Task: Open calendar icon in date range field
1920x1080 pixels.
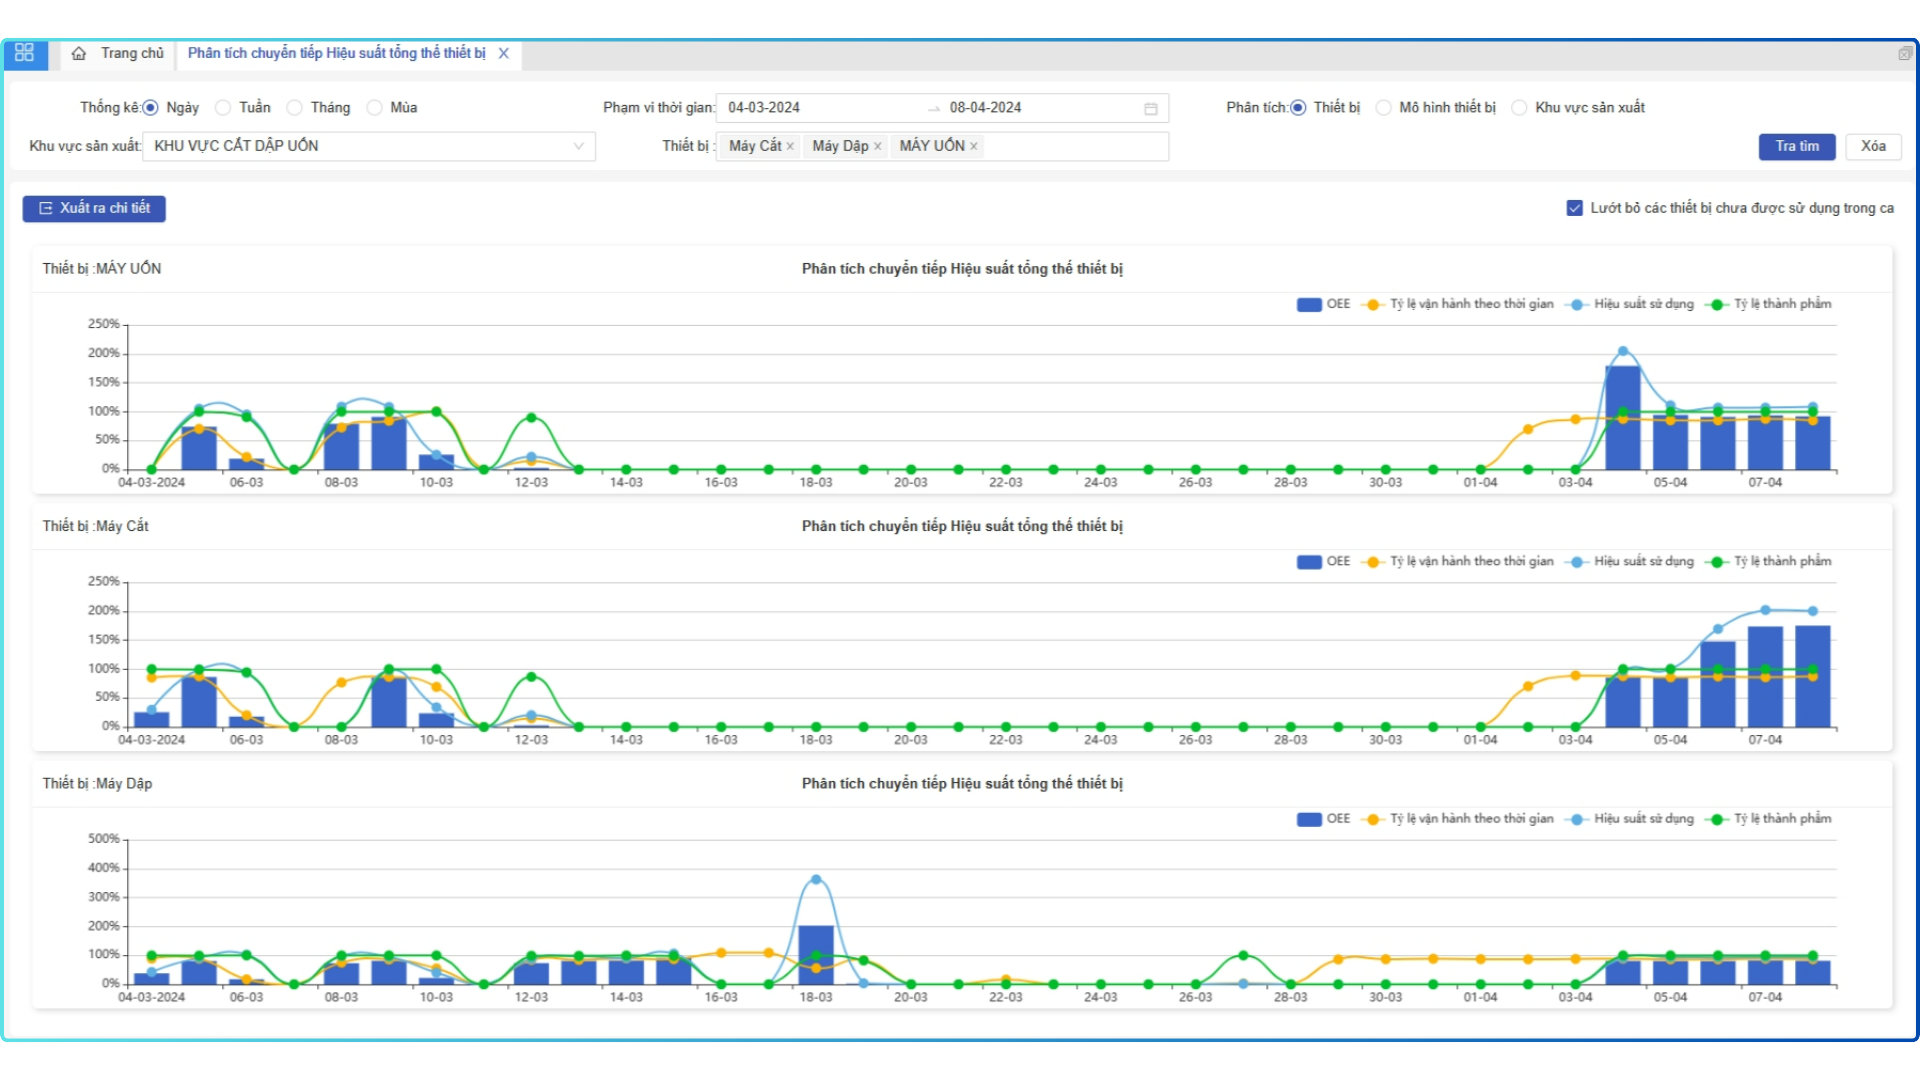Action: (x=1151, y=108)
